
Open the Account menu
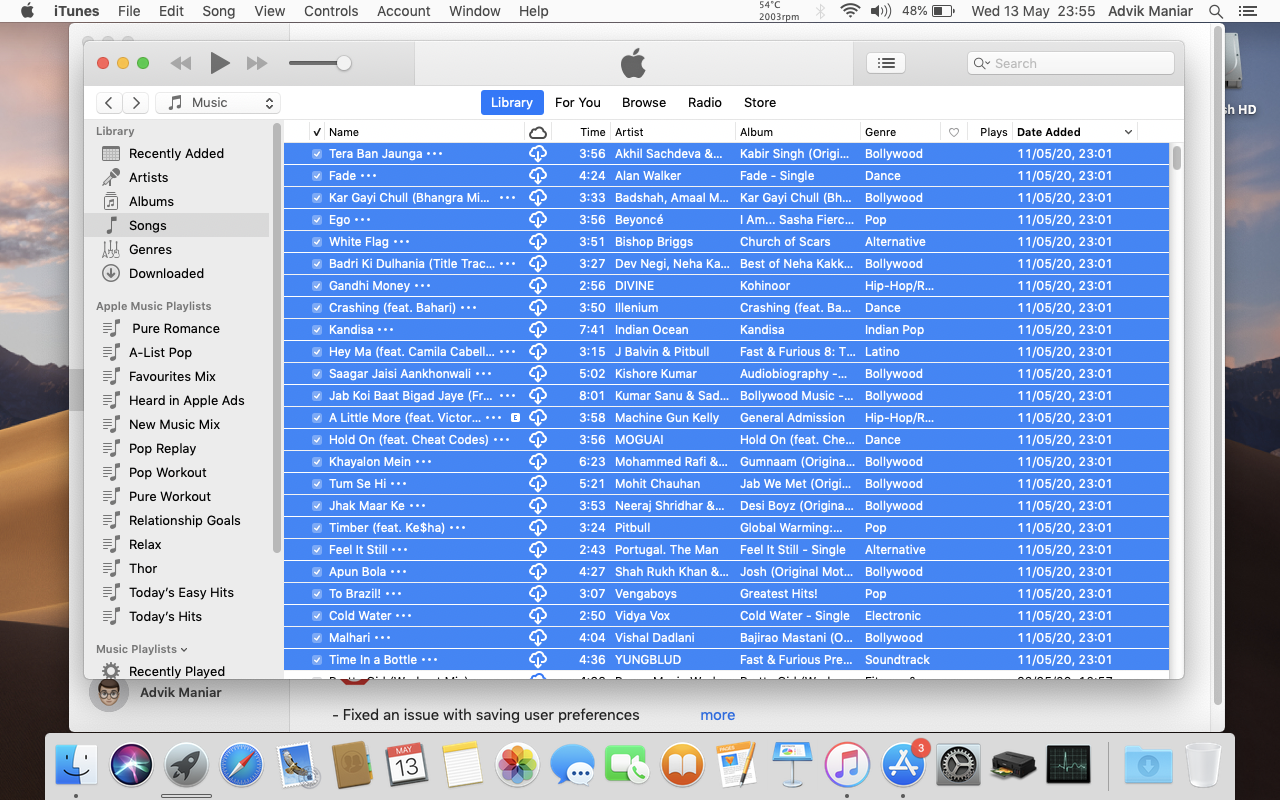click(404, 11)
